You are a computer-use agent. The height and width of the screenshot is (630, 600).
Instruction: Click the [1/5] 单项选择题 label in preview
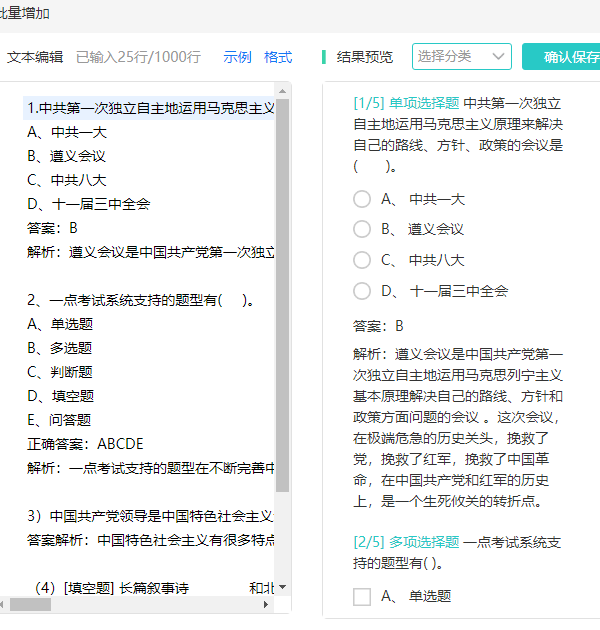406,103
